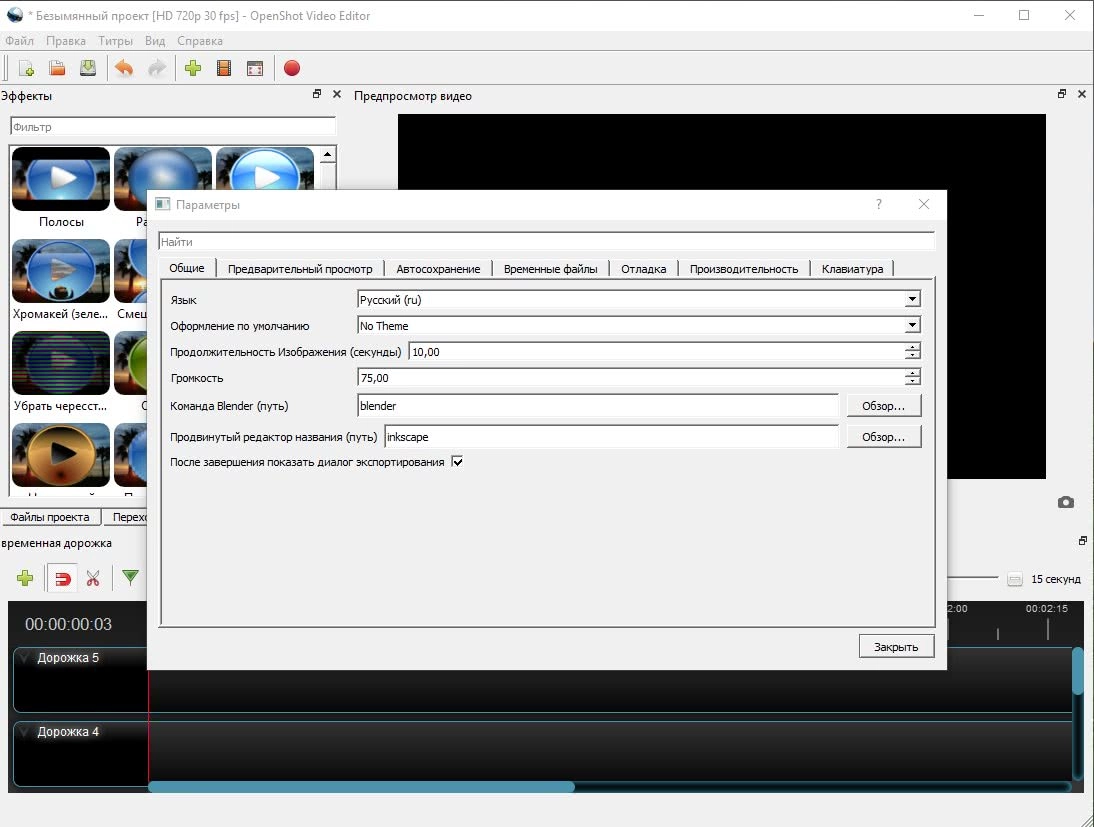Switch to Предварительный просмотр tab
The image size is (1094, 827).
click(300, 269)
